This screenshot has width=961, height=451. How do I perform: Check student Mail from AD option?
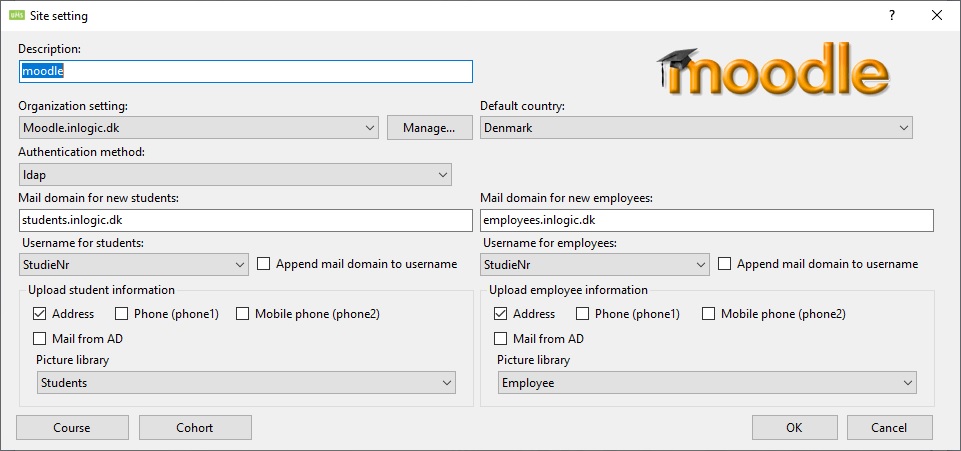(x=40, y=339)
